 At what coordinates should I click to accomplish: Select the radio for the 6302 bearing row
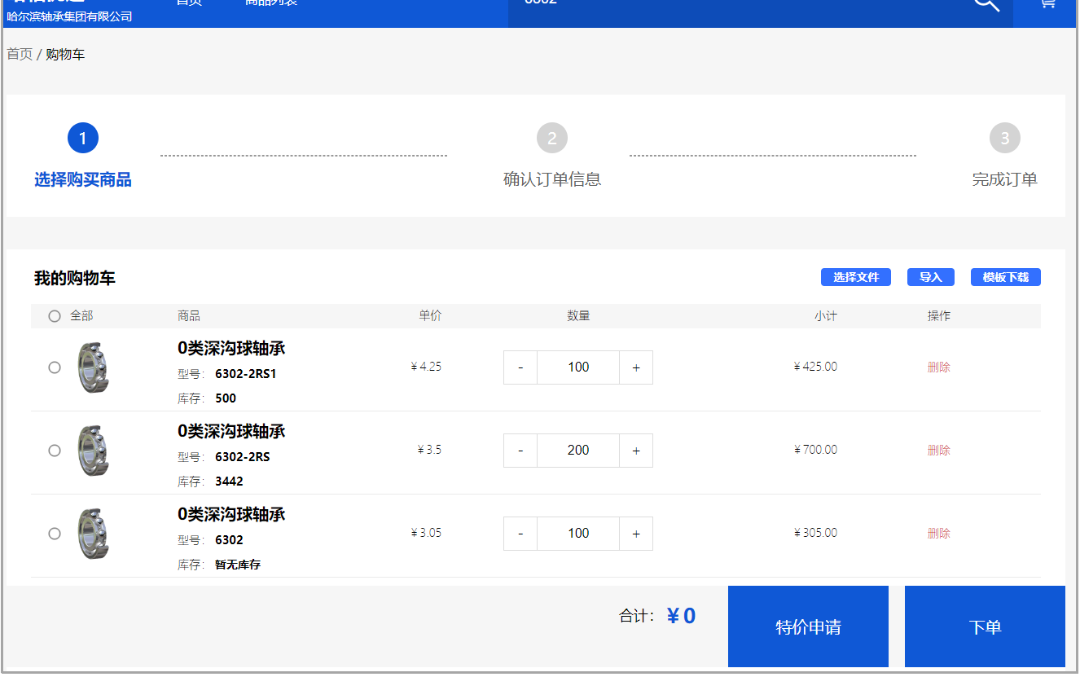tap(54, 533)
